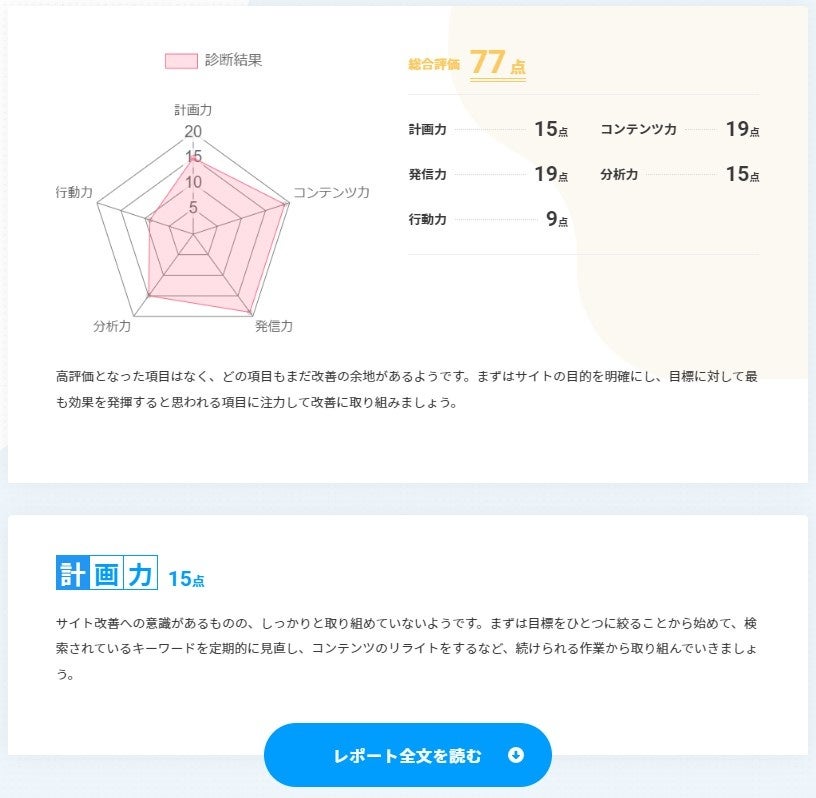
Task: Click the 分析力 axis label below the radar chart
Action: [112, 326]
